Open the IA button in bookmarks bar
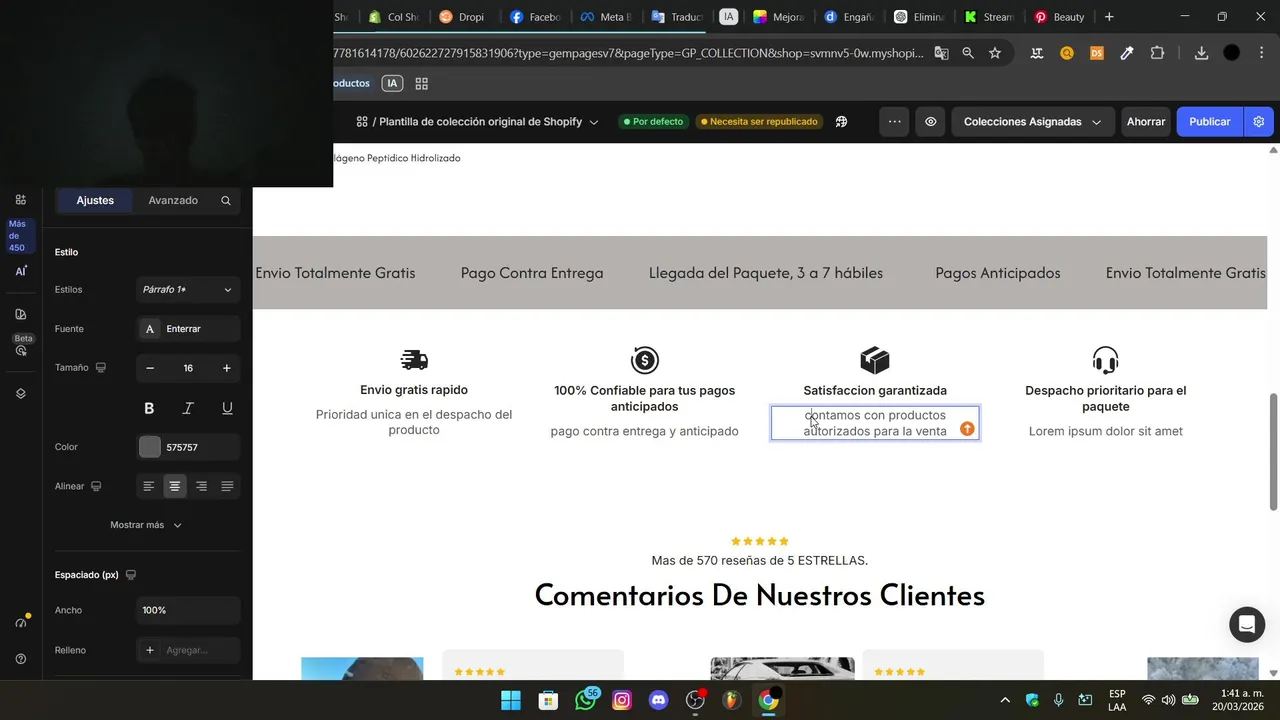Viewport: 1280px width, 720px height. pos(392,84)
